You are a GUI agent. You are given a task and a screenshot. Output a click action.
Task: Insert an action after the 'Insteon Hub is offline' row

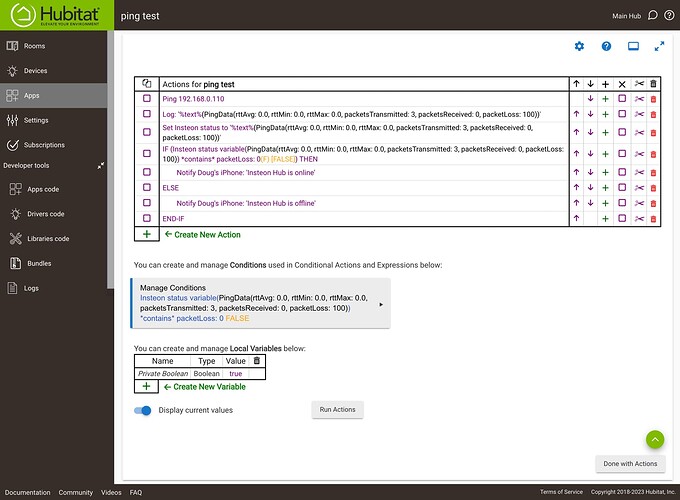tap(605, 203)
